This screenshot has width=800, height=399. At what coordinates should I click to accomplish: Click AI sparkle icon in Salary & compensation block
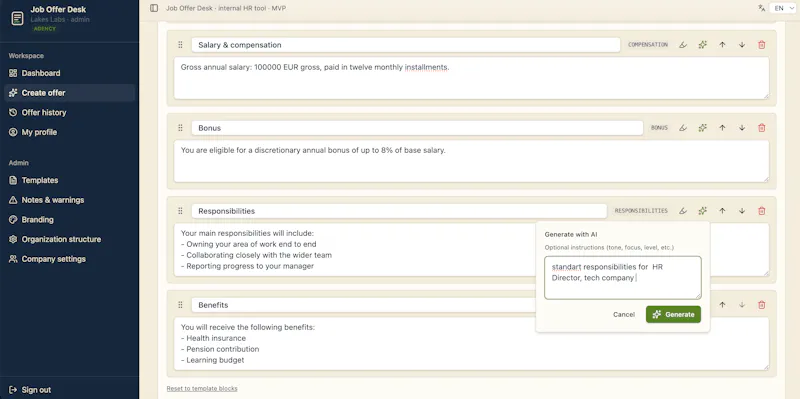coord(703,45)
